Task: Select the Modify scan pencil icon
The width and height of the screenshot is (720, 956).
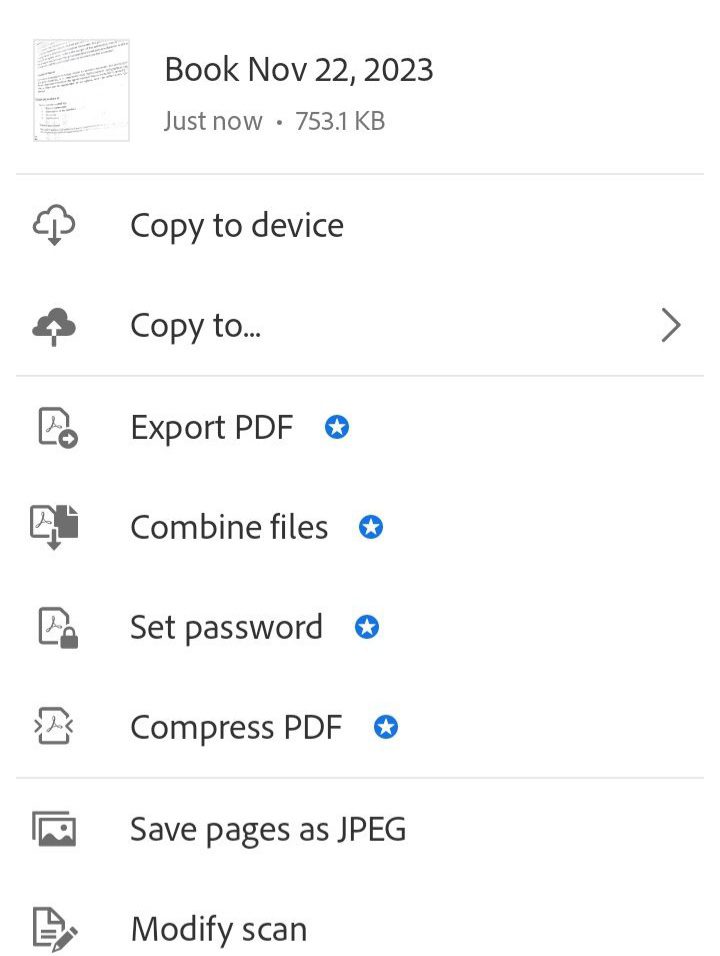Action: (x=54, y=929)
